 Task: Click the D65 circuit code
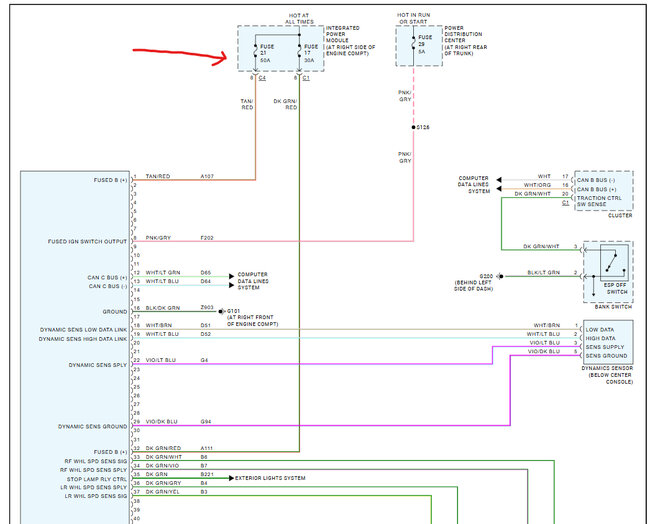pos(206,272)
